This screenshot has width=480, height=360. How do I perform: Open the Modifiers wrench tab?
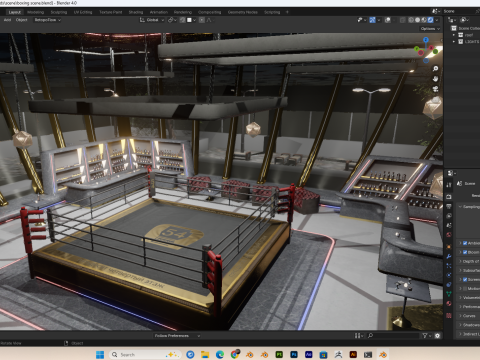tap(449, 256)
